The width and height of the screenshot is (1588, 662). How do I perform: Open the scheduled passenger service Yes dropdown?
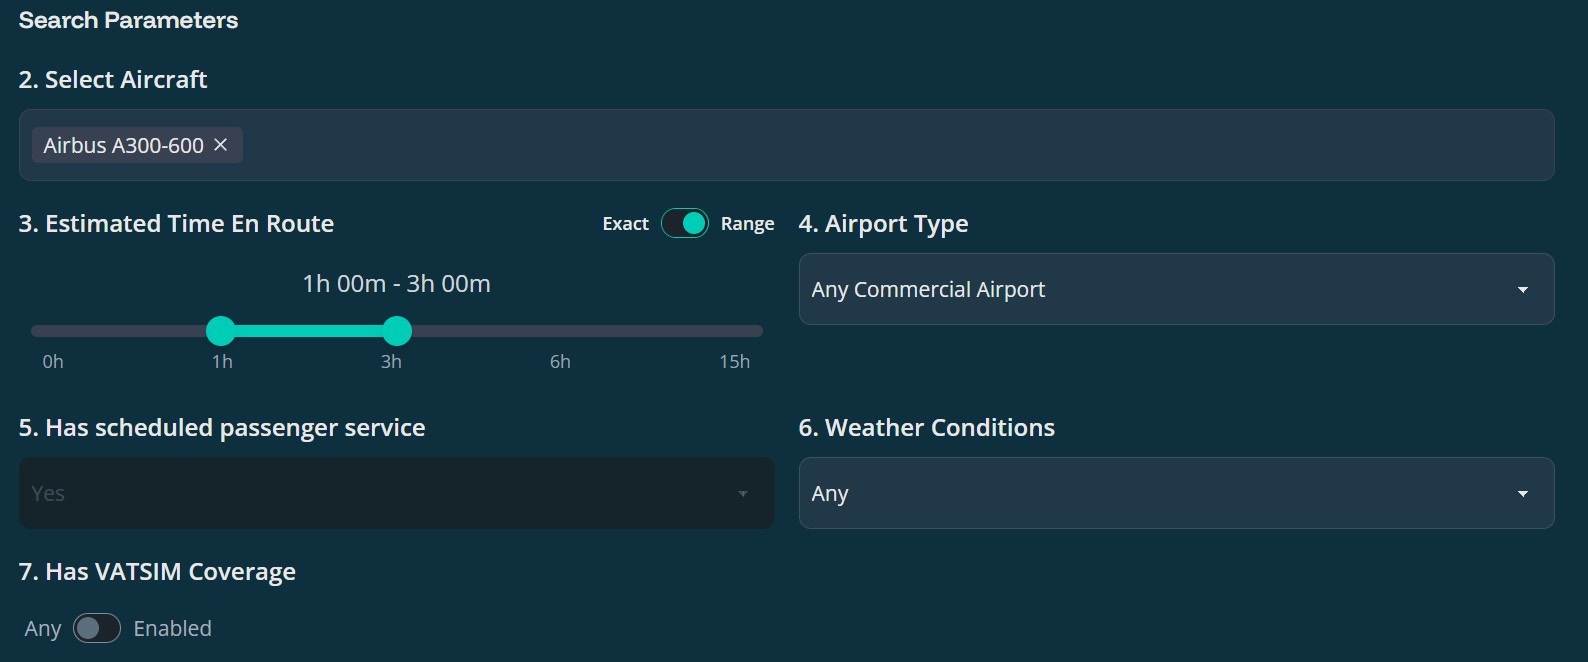pos(380,494)
